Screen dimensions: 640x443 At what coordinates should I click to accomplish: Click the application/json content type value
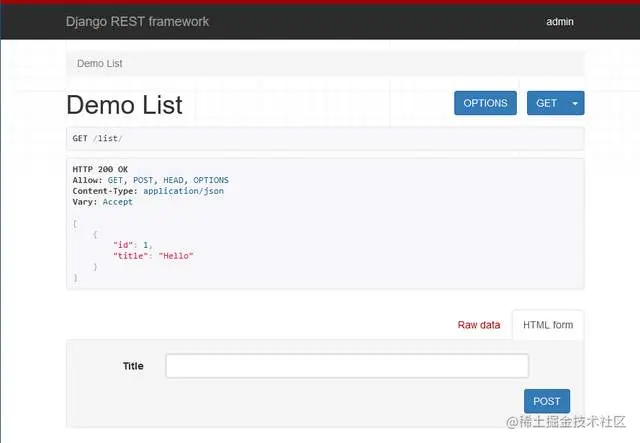click(183, 191)
